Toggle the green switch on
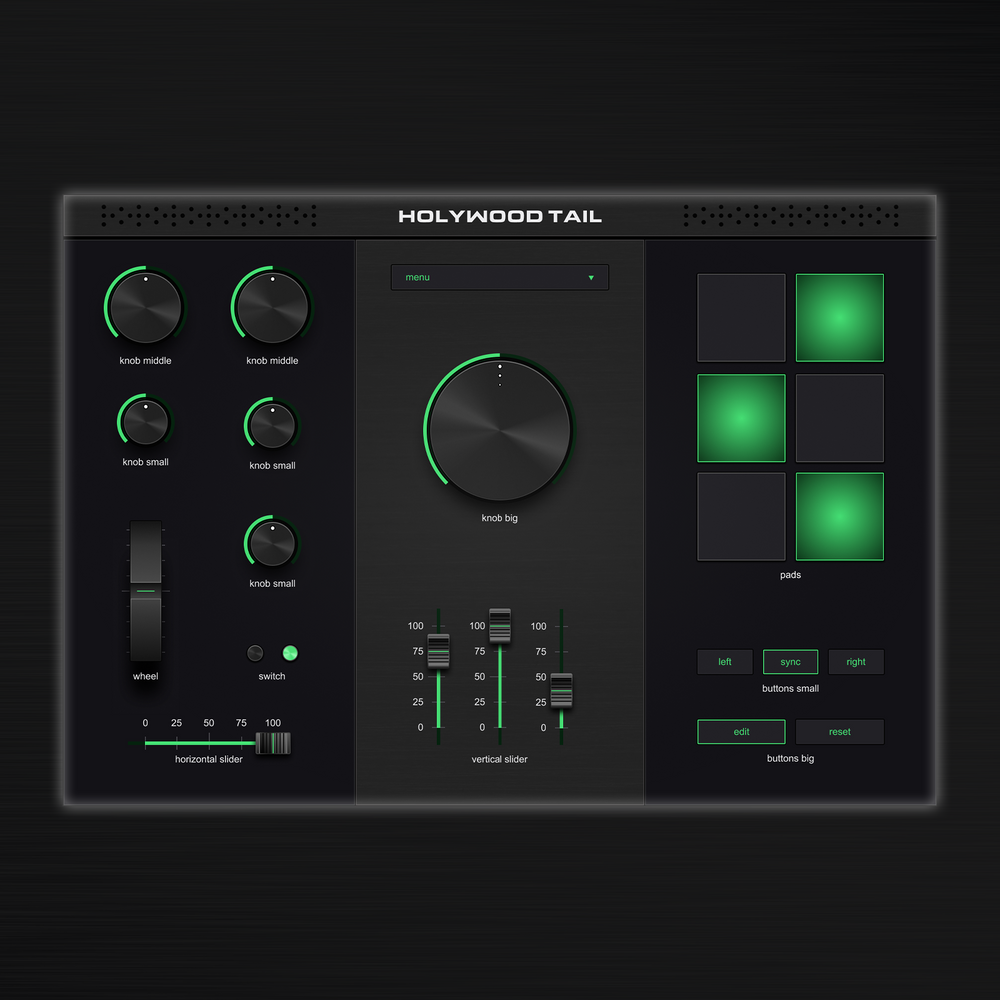The height and width of the screenshot is (1000, 1000). 289,652
